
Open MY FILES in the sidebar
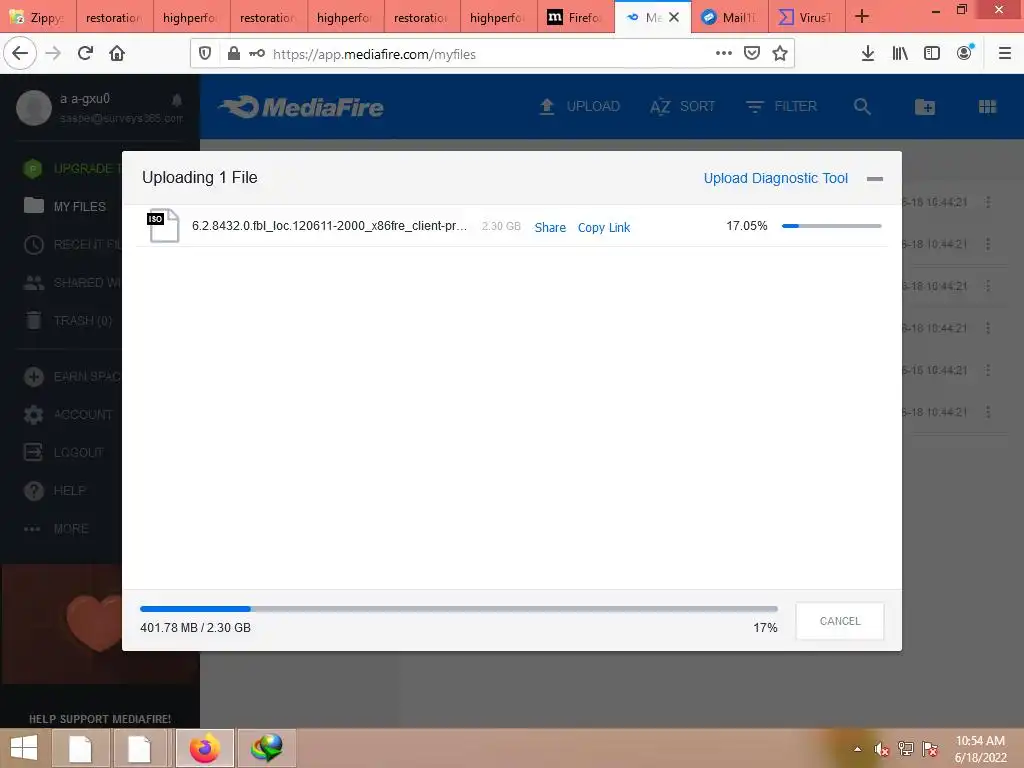65,206
